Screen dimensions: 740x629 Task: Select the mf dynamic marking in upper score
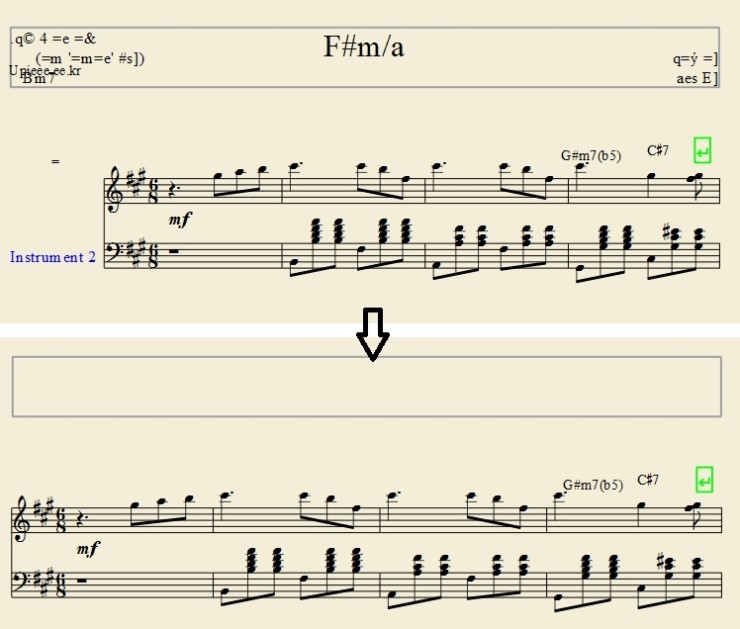click(x=181, y=219)
